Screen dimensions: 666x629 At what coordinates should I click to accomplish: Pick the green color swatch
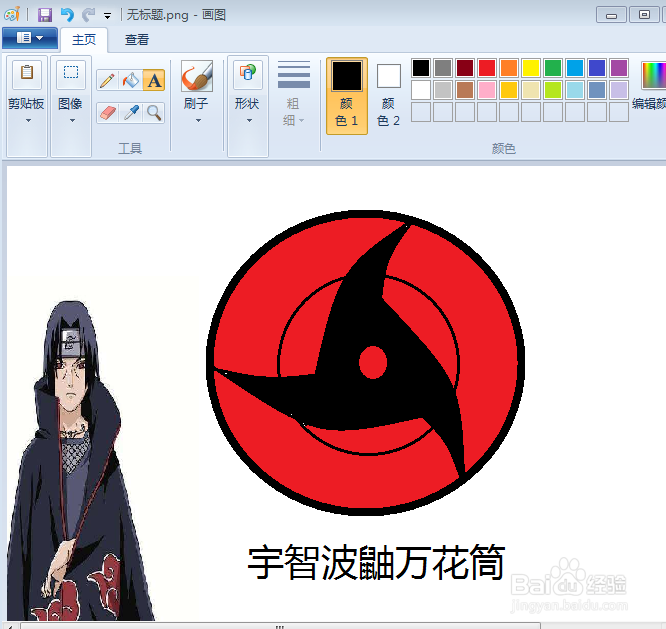[553, 68]
